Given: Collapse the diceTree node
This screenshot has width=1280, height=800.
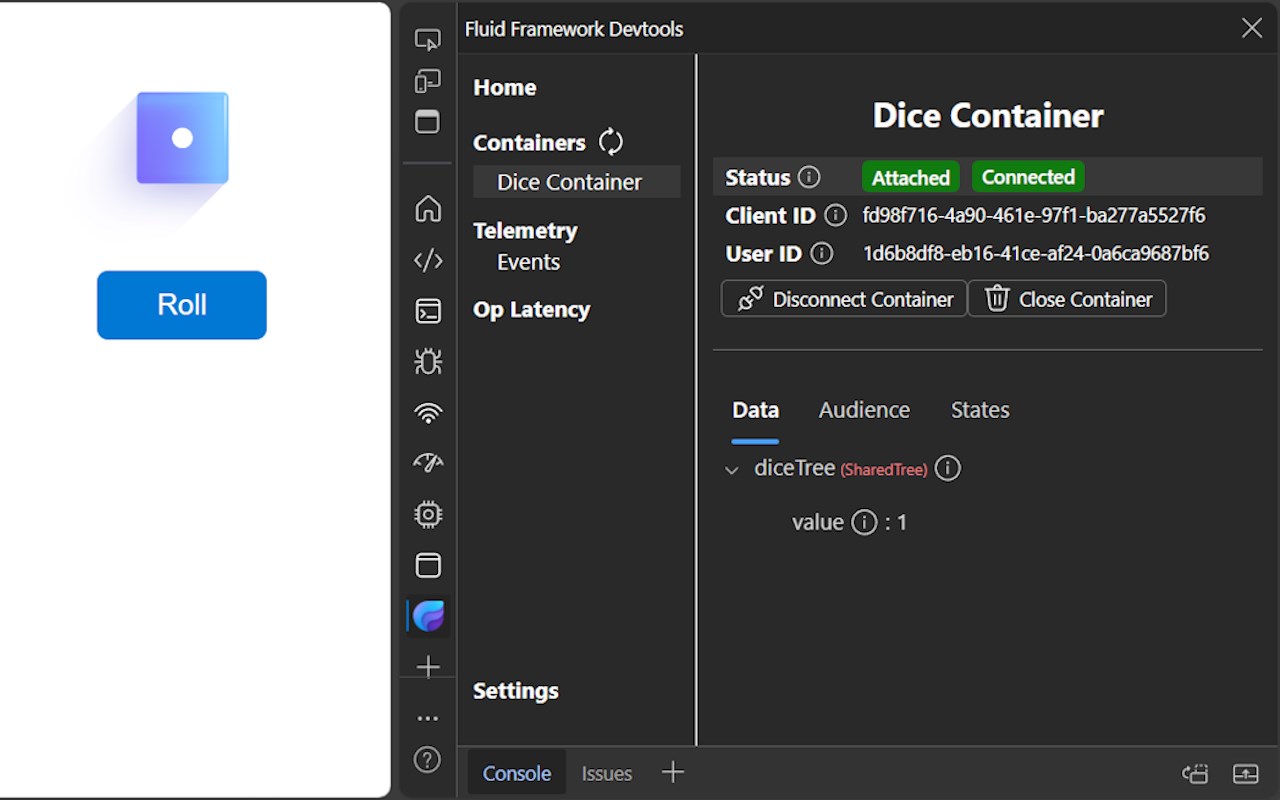Looking at the screenshot, I should tap(732, 469).
